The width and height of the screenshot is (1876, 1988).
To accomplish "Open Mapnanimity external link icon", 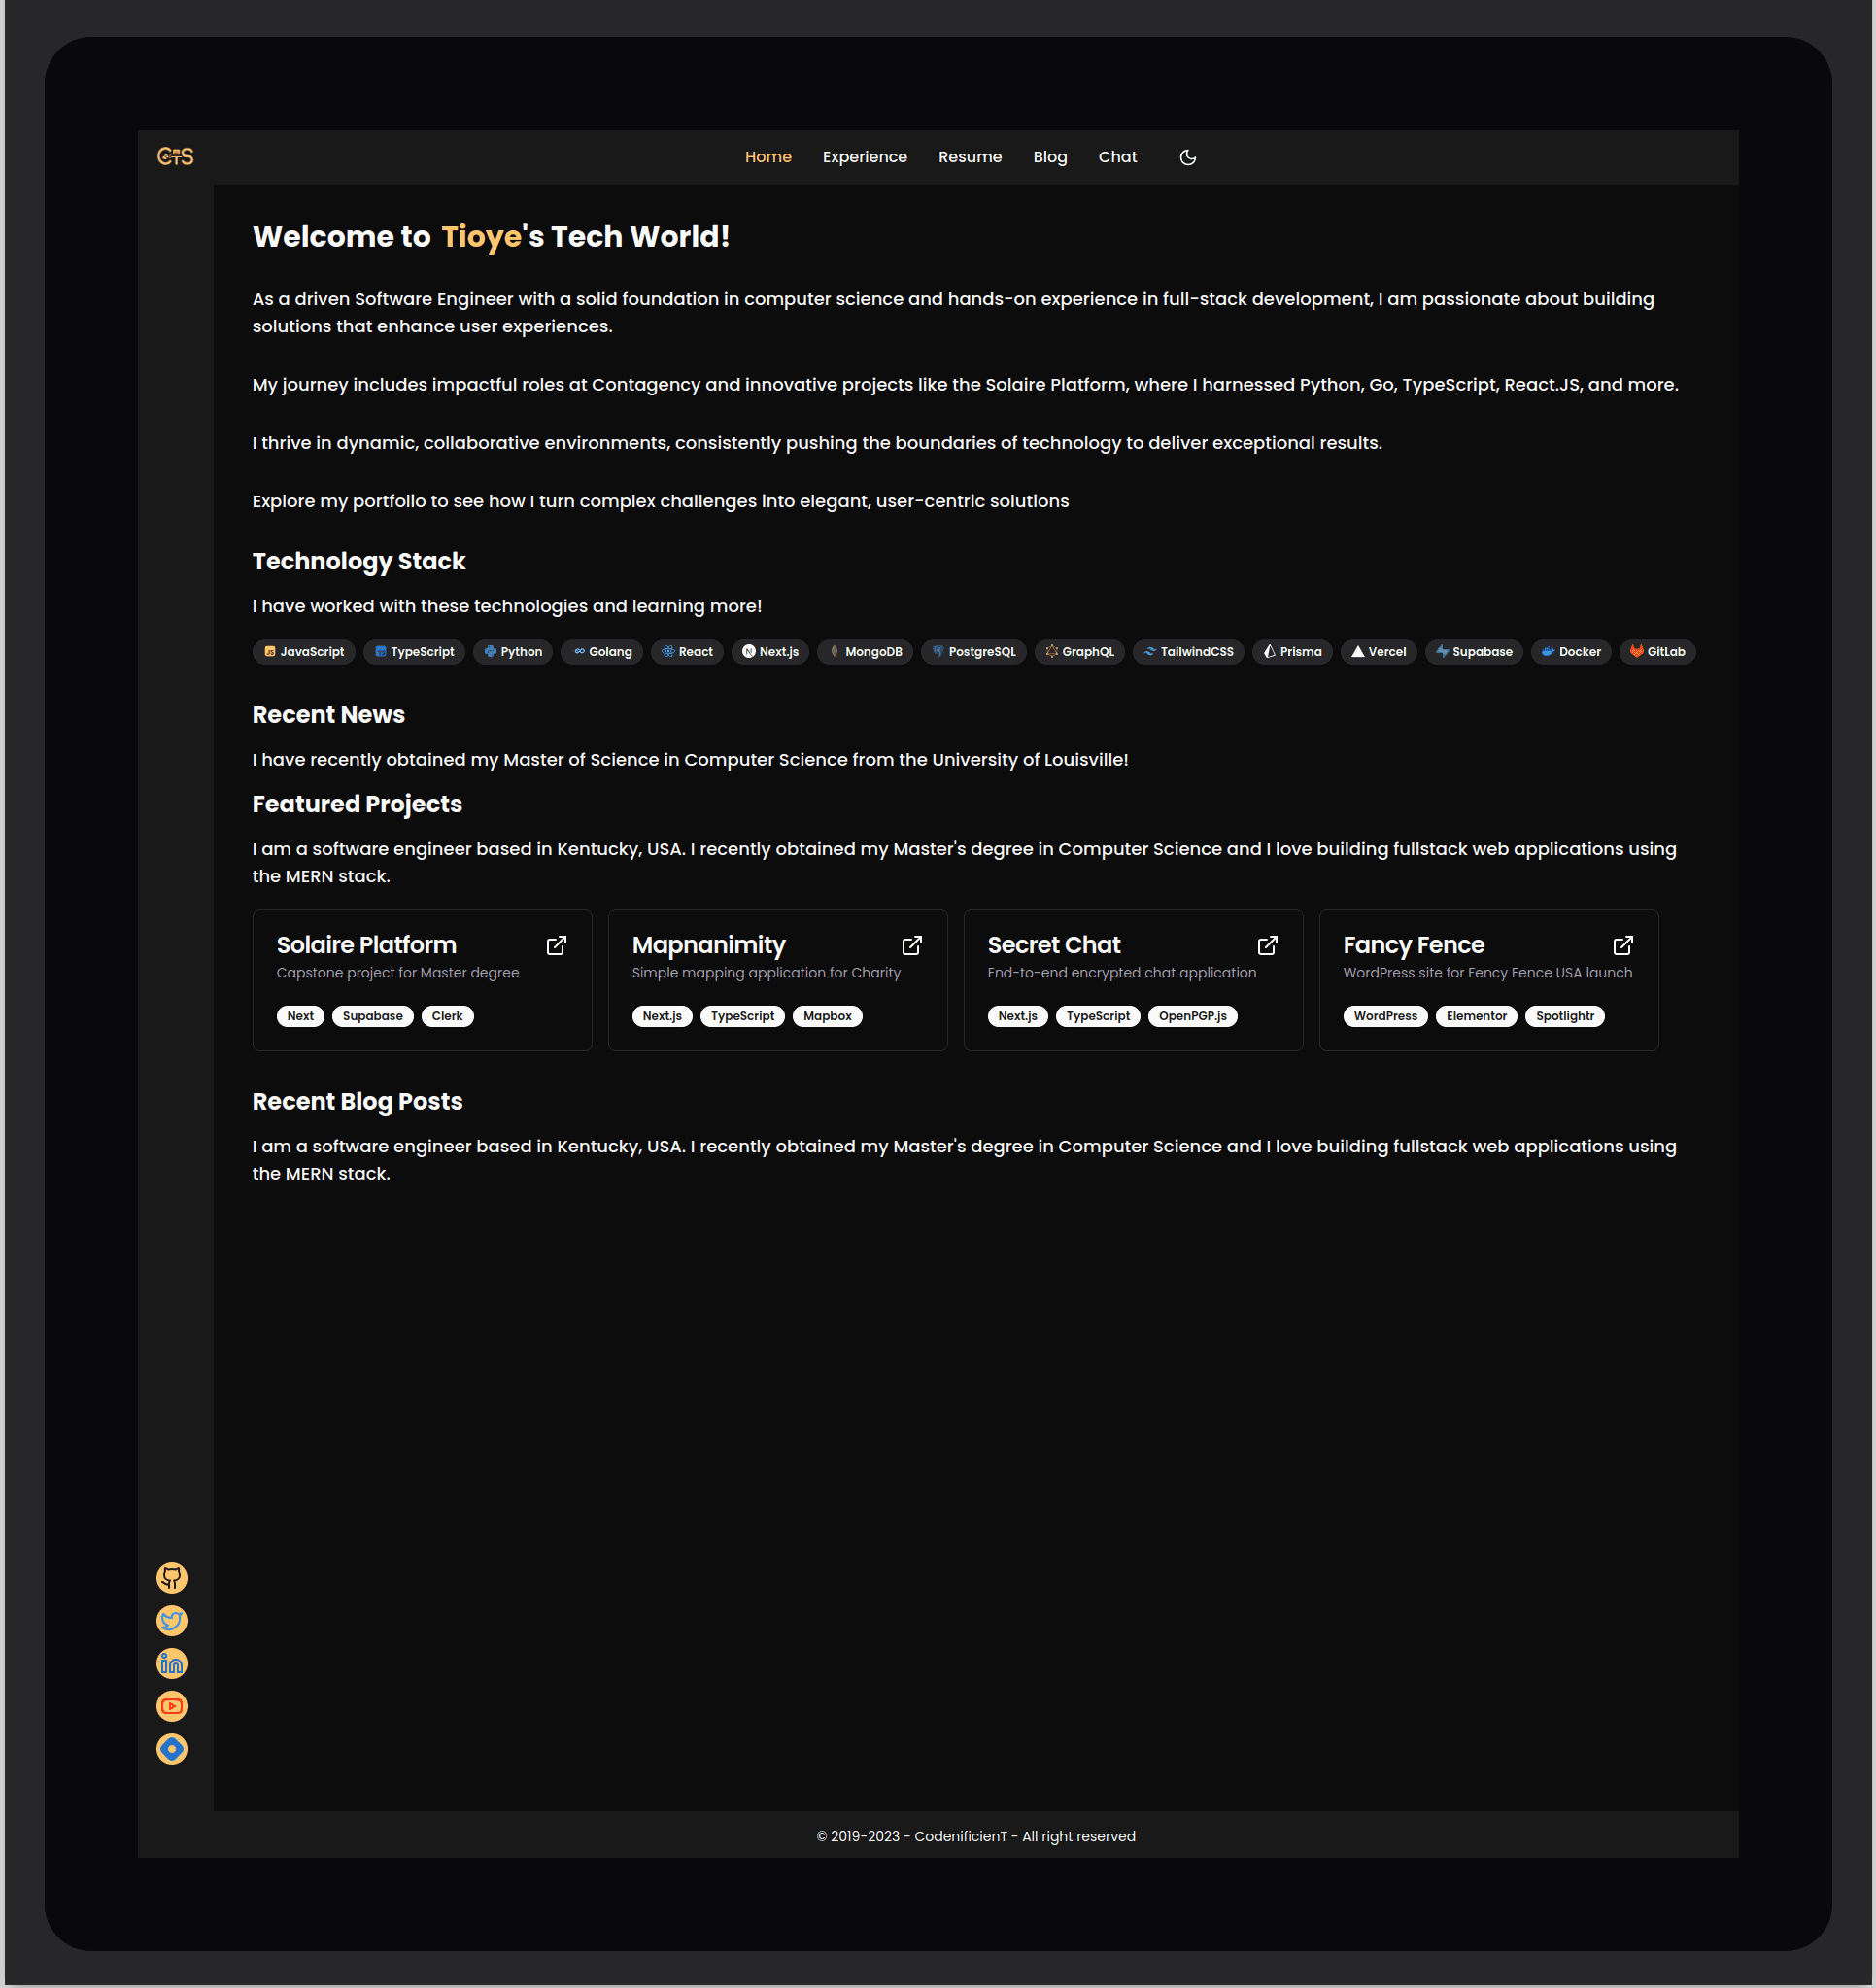I will coord(912,946).
